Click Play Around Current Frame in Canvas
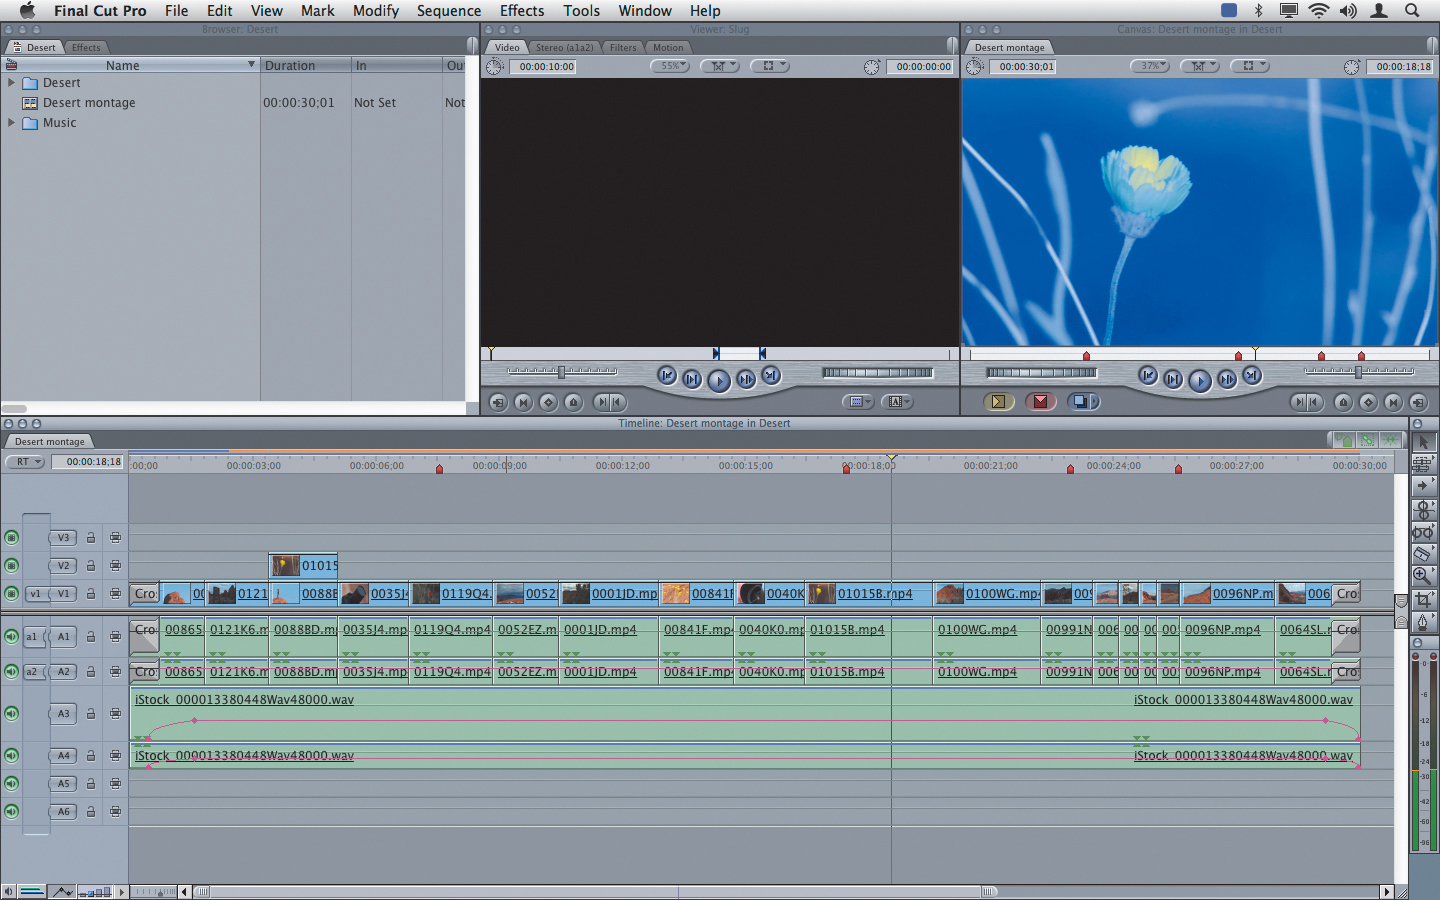Screen dimensions: 1440x900 (1226, 379)
